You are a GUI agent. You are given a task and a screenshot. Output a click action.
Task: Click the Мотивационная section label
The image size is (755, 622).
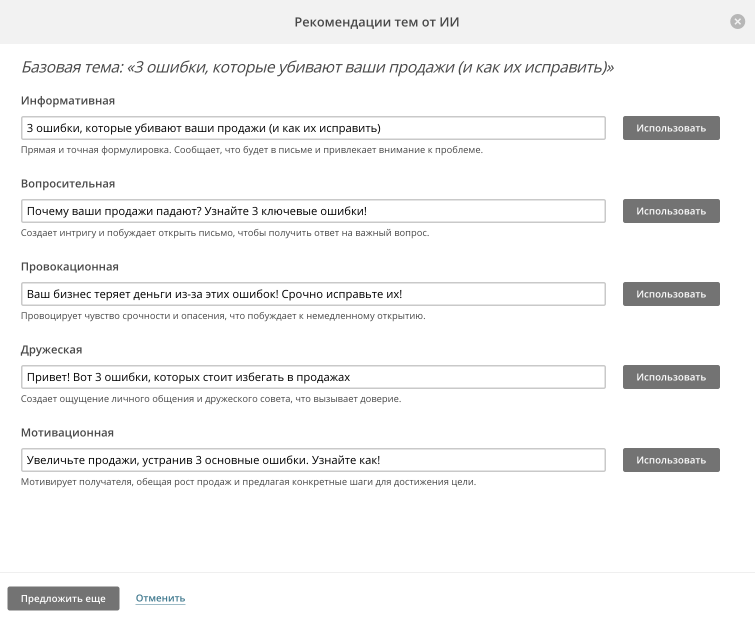[67, 432]
